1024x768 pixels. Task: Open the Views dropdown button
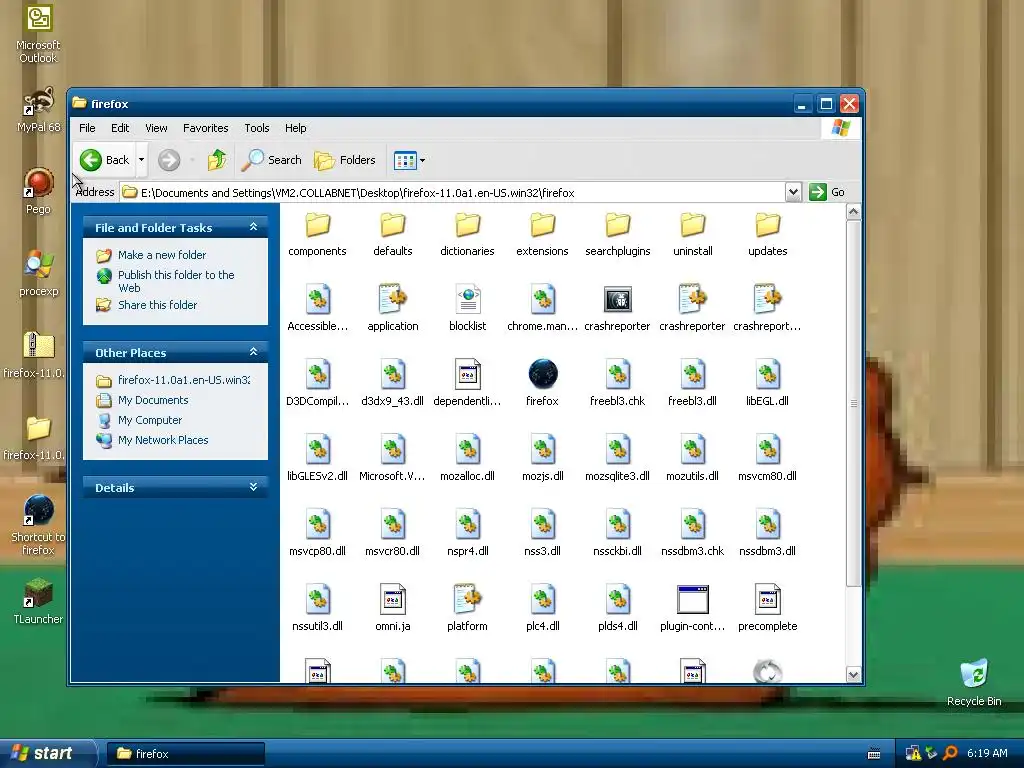tap(409, 160)
